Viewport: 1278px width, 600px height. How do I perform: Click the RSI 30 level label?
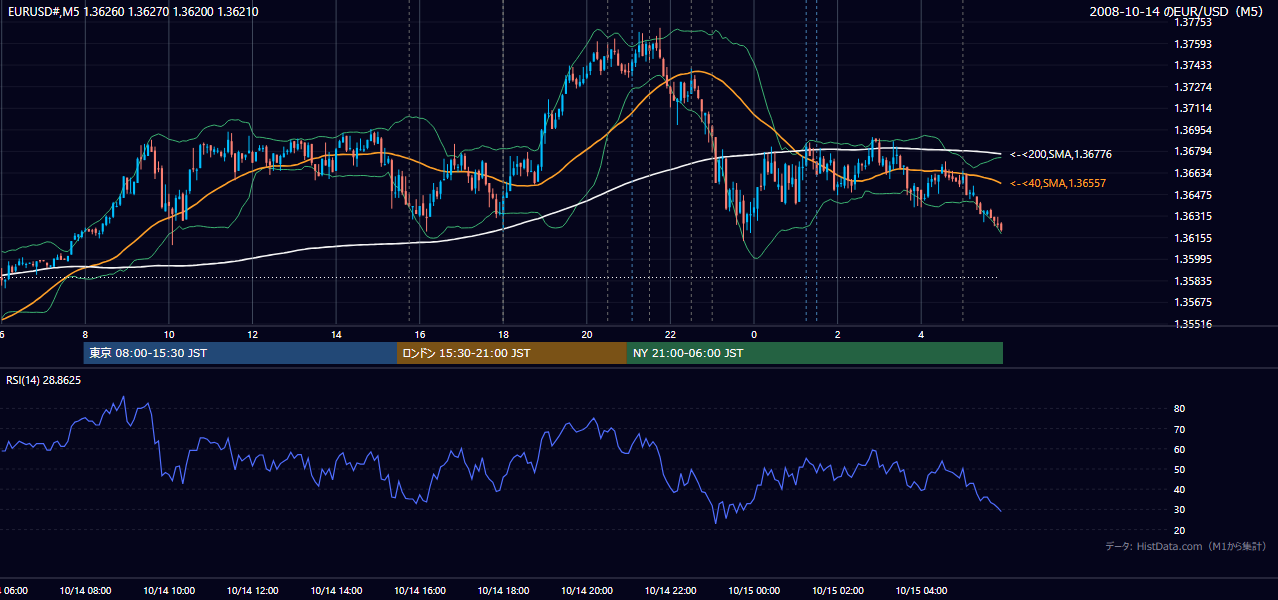pos(1179,510)
